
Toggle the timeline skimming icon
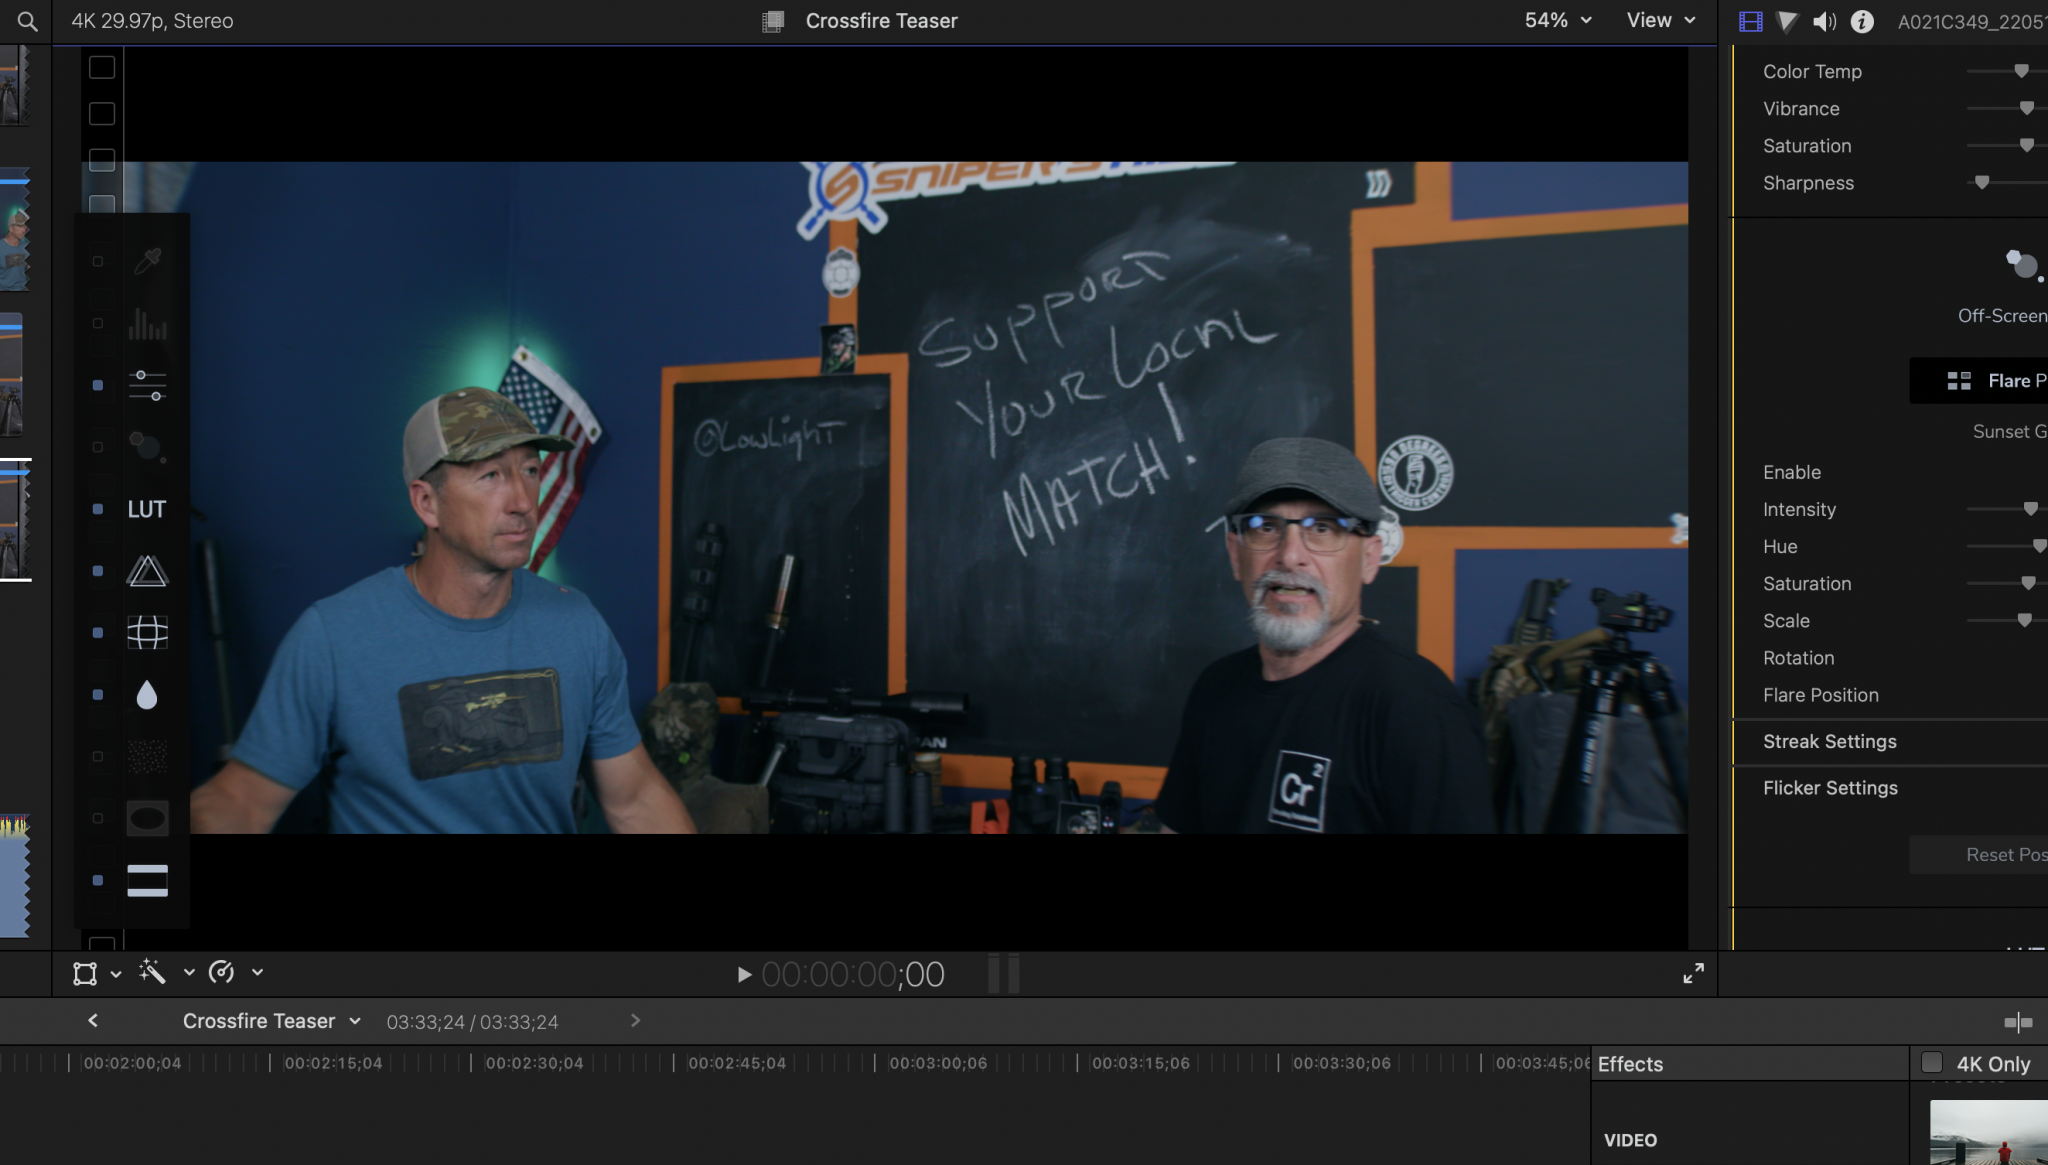coord(2018,1022)
